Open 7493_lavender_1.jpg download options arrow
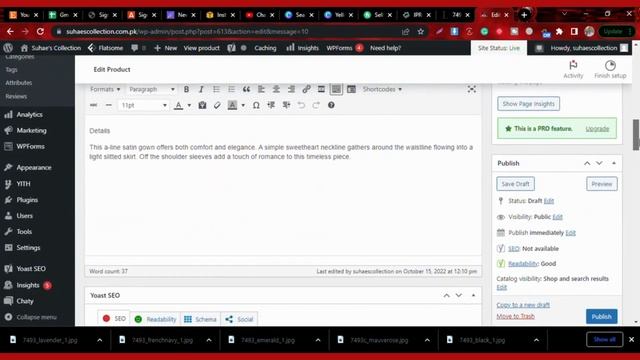The height and width of the screenshot is (360, 640). coord(100,340)
